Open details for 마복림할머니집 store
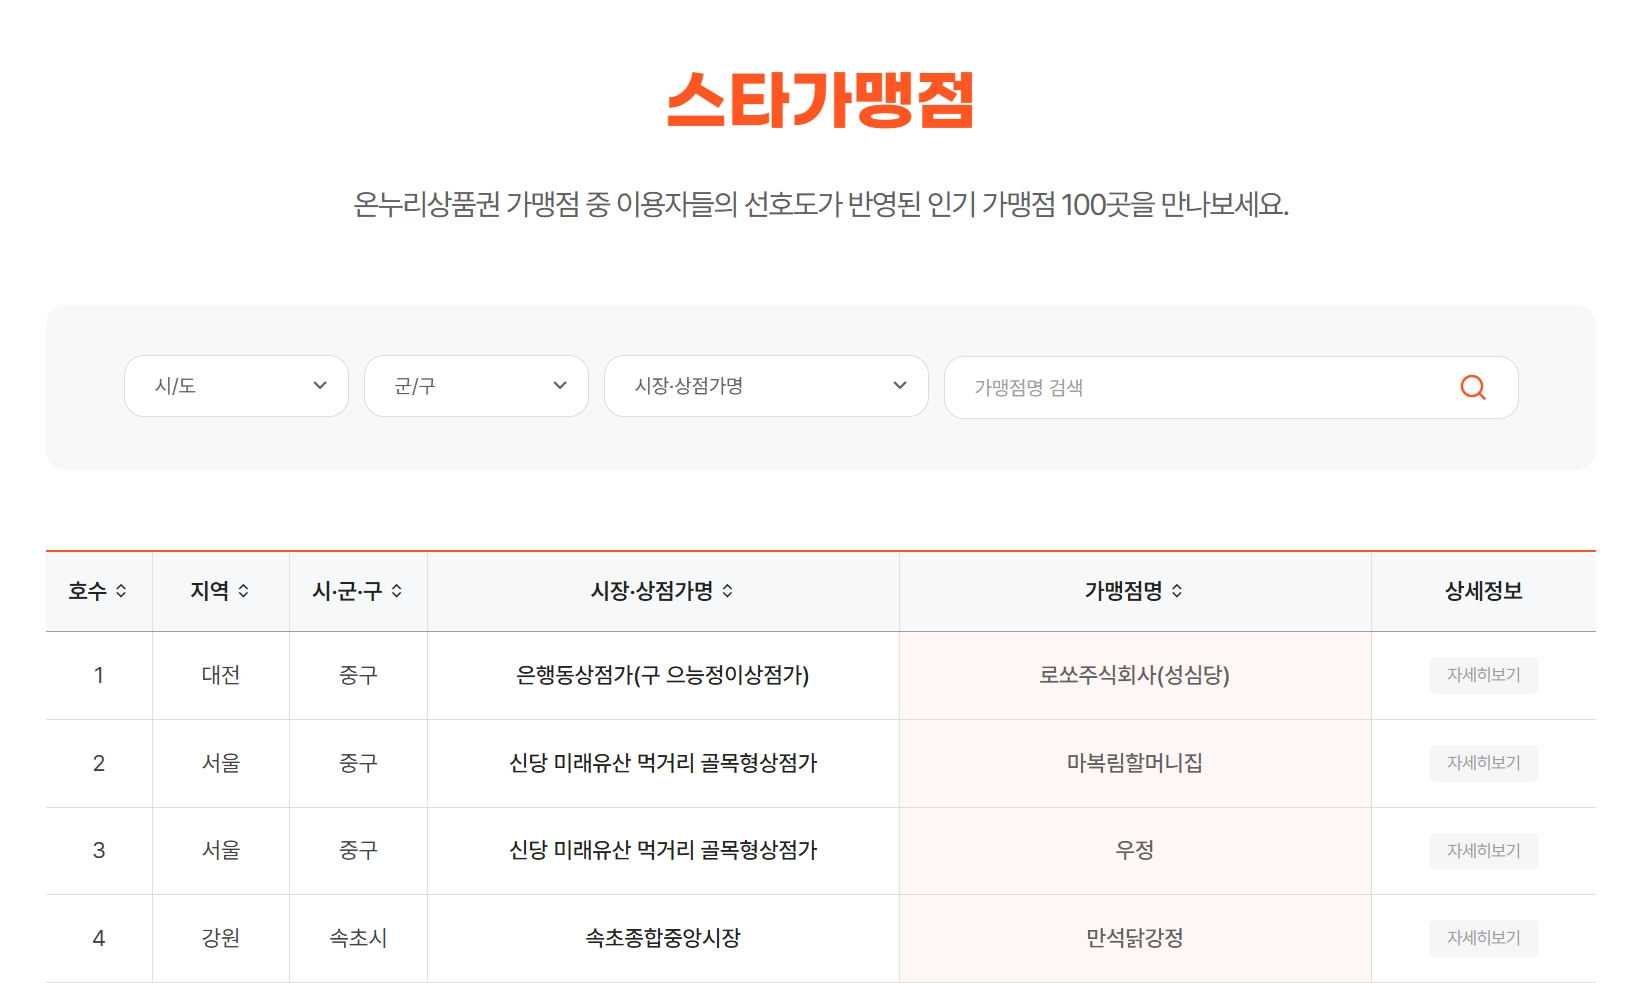This screenshot has height=983, width=1625. pos(1483,763)
